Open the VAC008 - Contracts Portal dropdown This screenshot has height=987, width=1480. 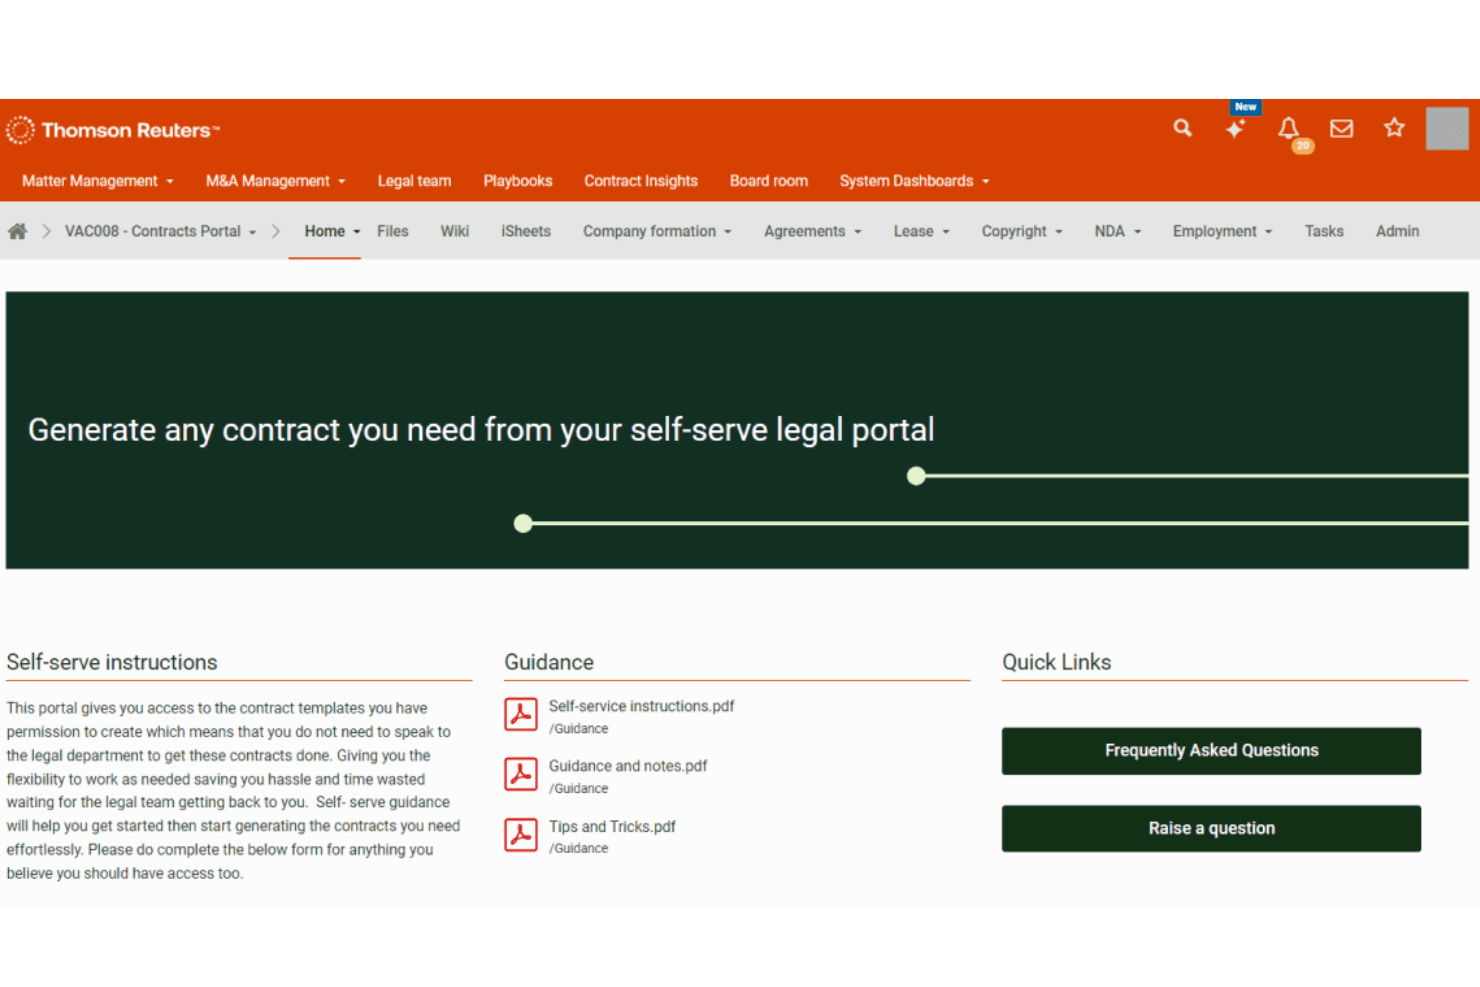(161, 231)
